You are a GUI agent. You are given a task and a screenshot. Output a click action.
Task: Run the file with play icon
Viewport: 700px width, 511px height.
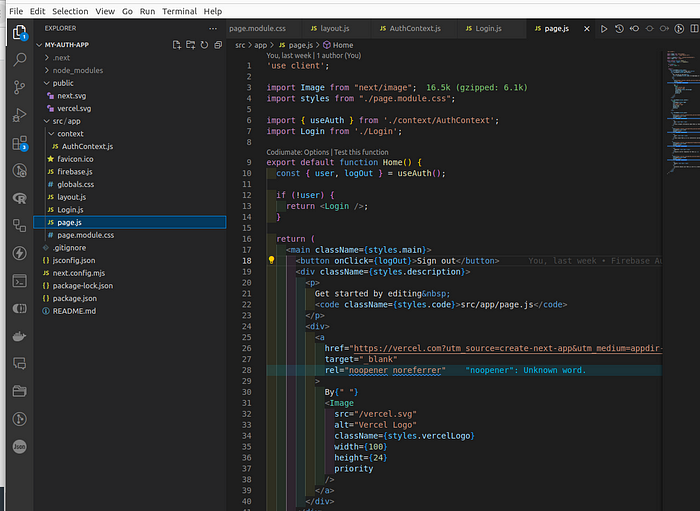604,29
